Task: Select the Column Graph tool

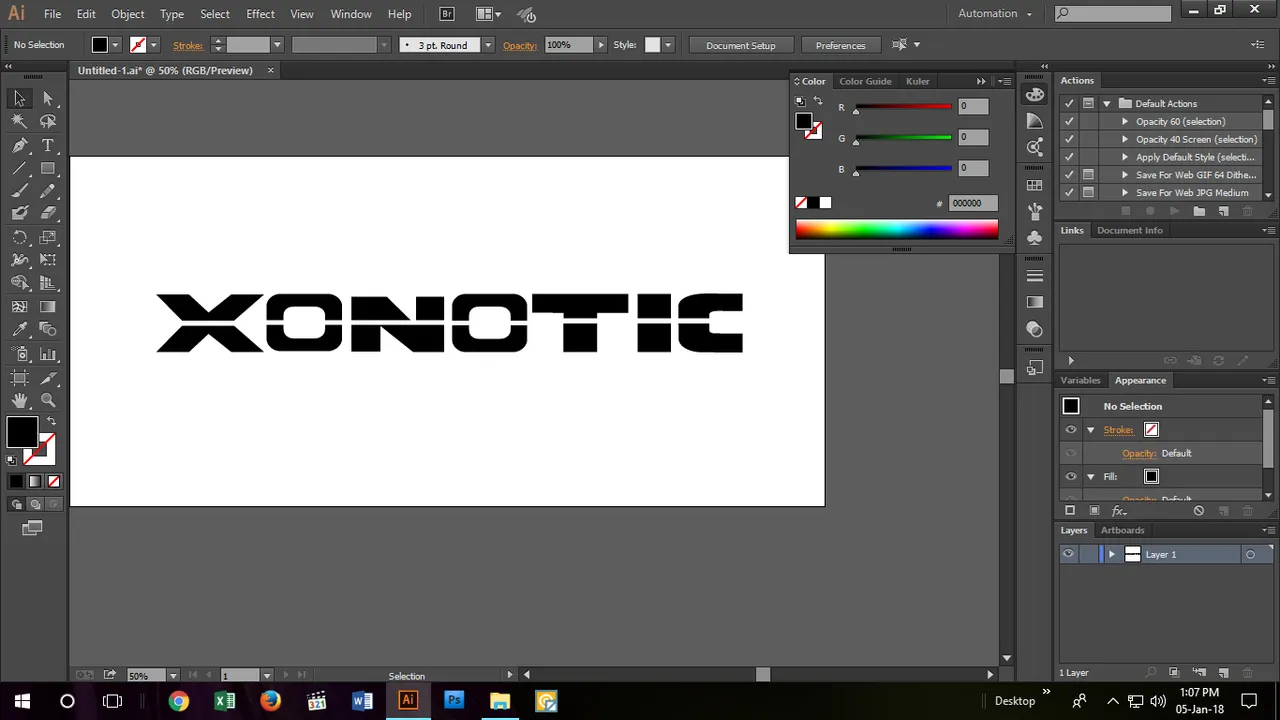Action: (48, 354)
